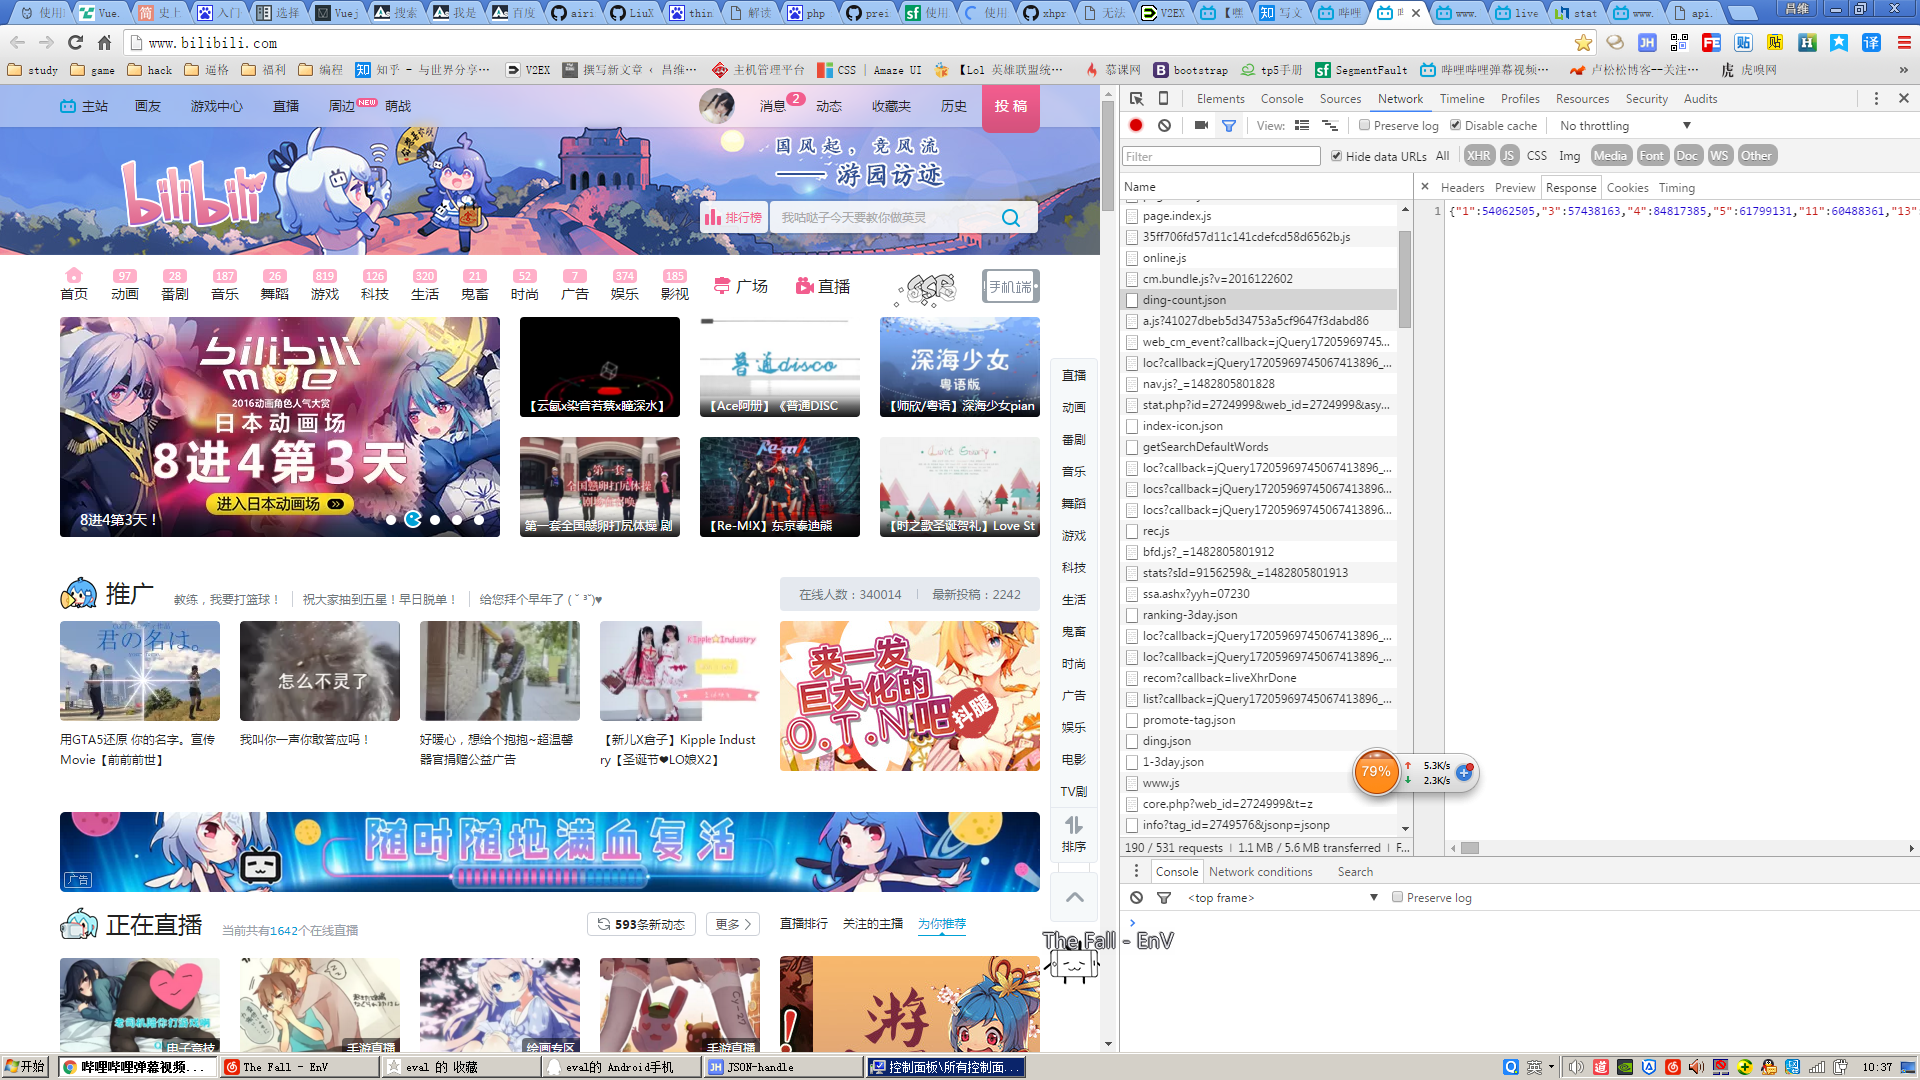This screenshot has height=1080, width=1920.
Task: Click the Windows 开始 start button
Action: point(25,1067)
